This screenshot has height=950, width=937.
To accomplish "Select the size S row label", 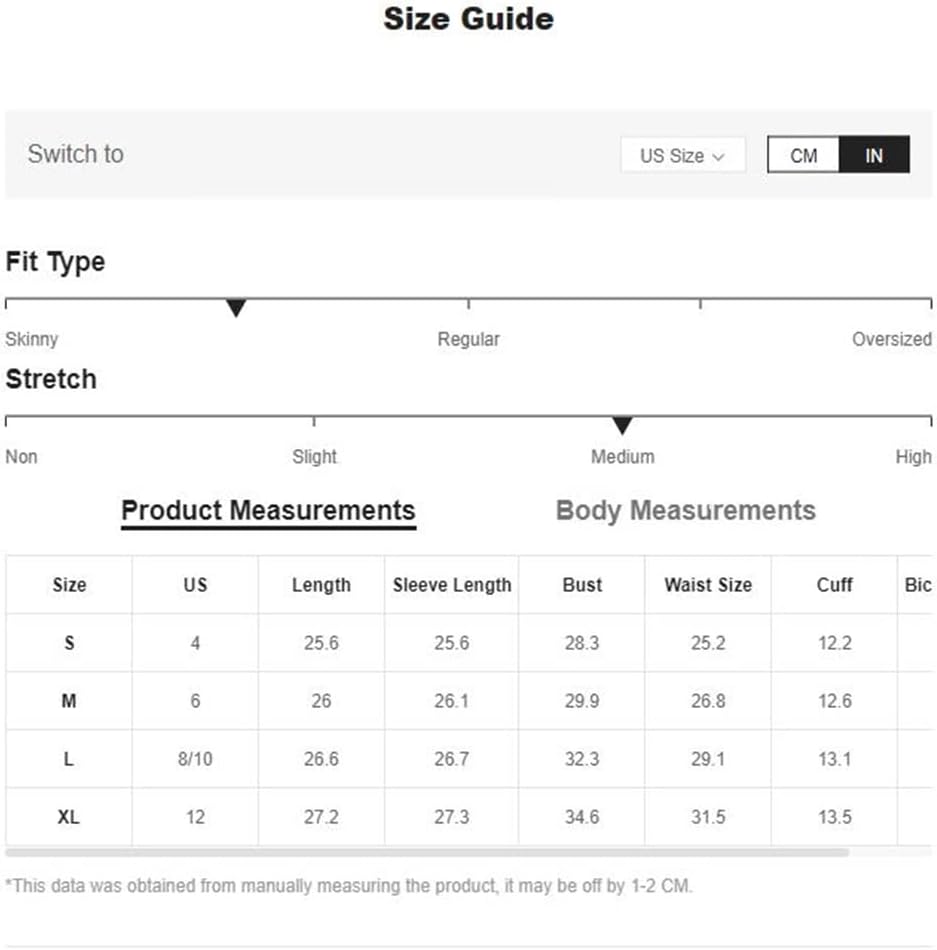I will [69, 643].
